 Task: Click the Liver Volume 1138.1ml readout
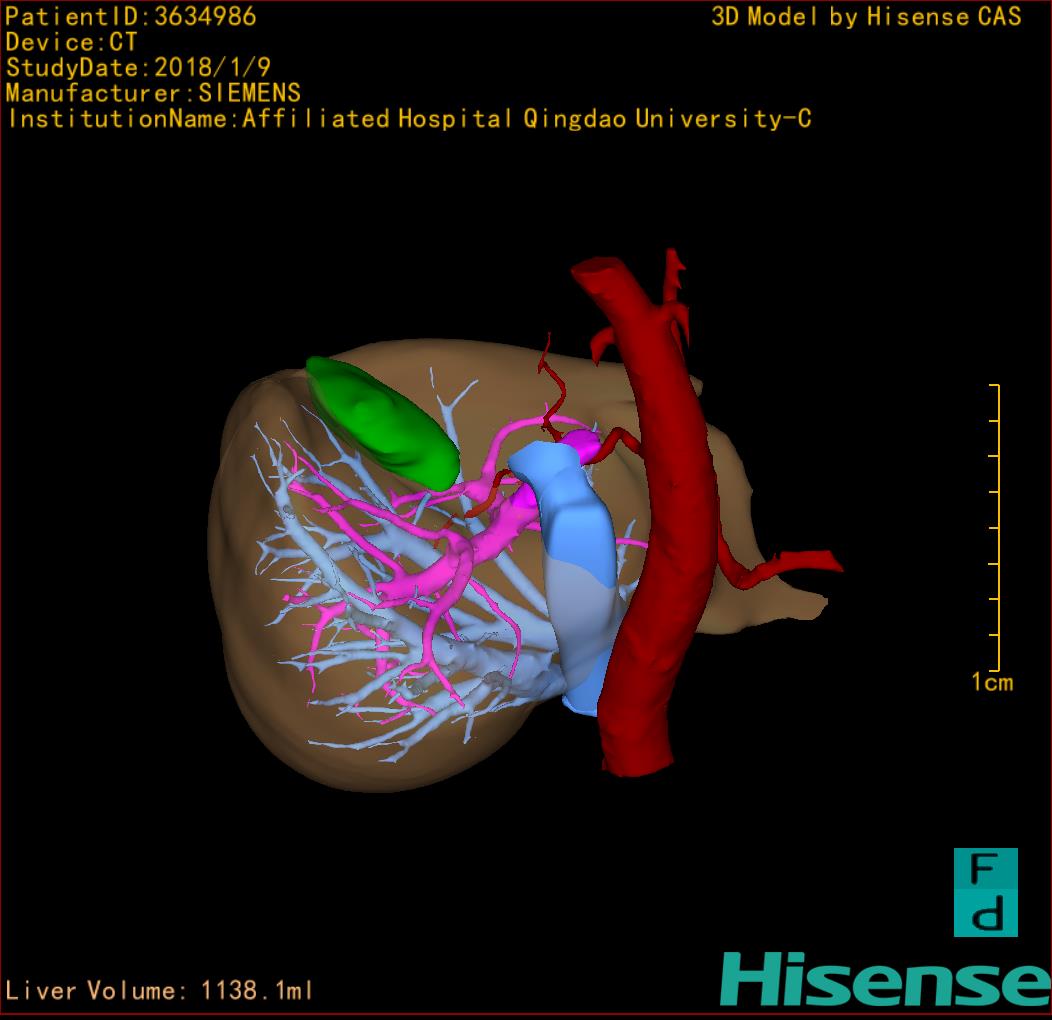pyautogui.click(x=160, y=991)
